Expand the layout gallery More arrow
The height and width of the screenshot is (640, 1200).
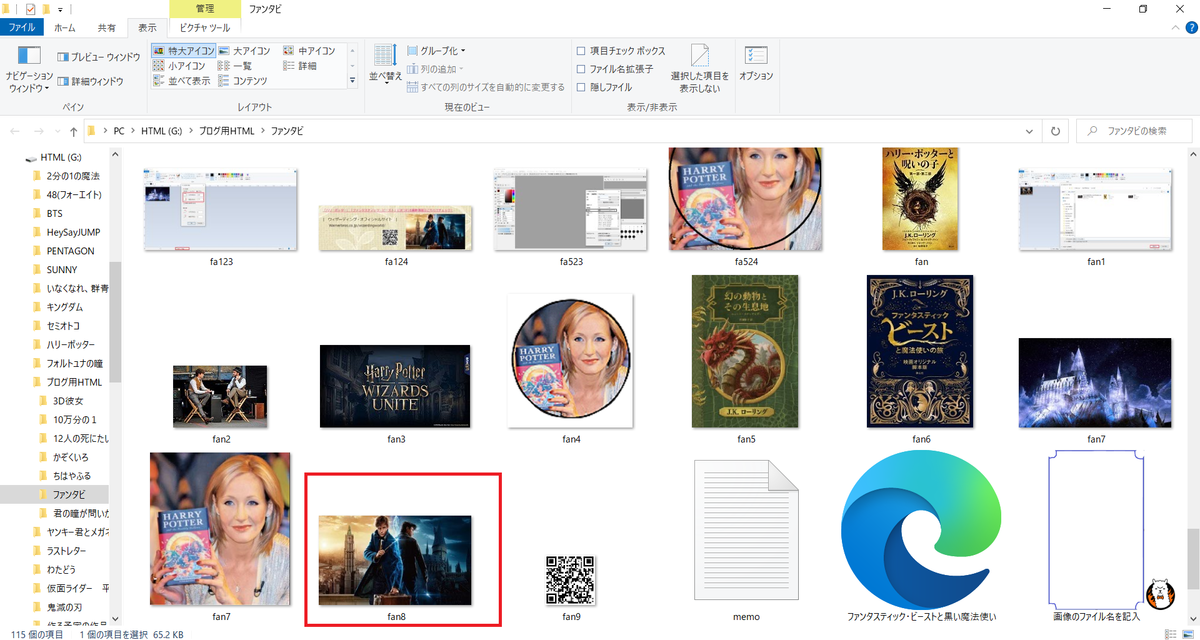point(352,81)
